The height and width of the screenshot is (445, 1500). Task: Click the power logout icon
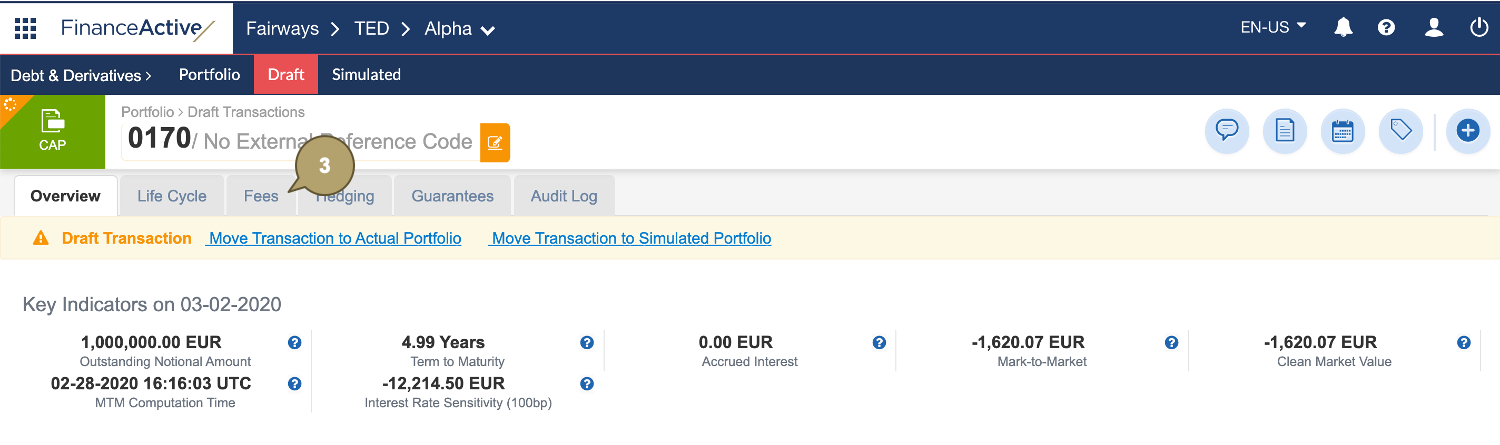[1479, 28]
